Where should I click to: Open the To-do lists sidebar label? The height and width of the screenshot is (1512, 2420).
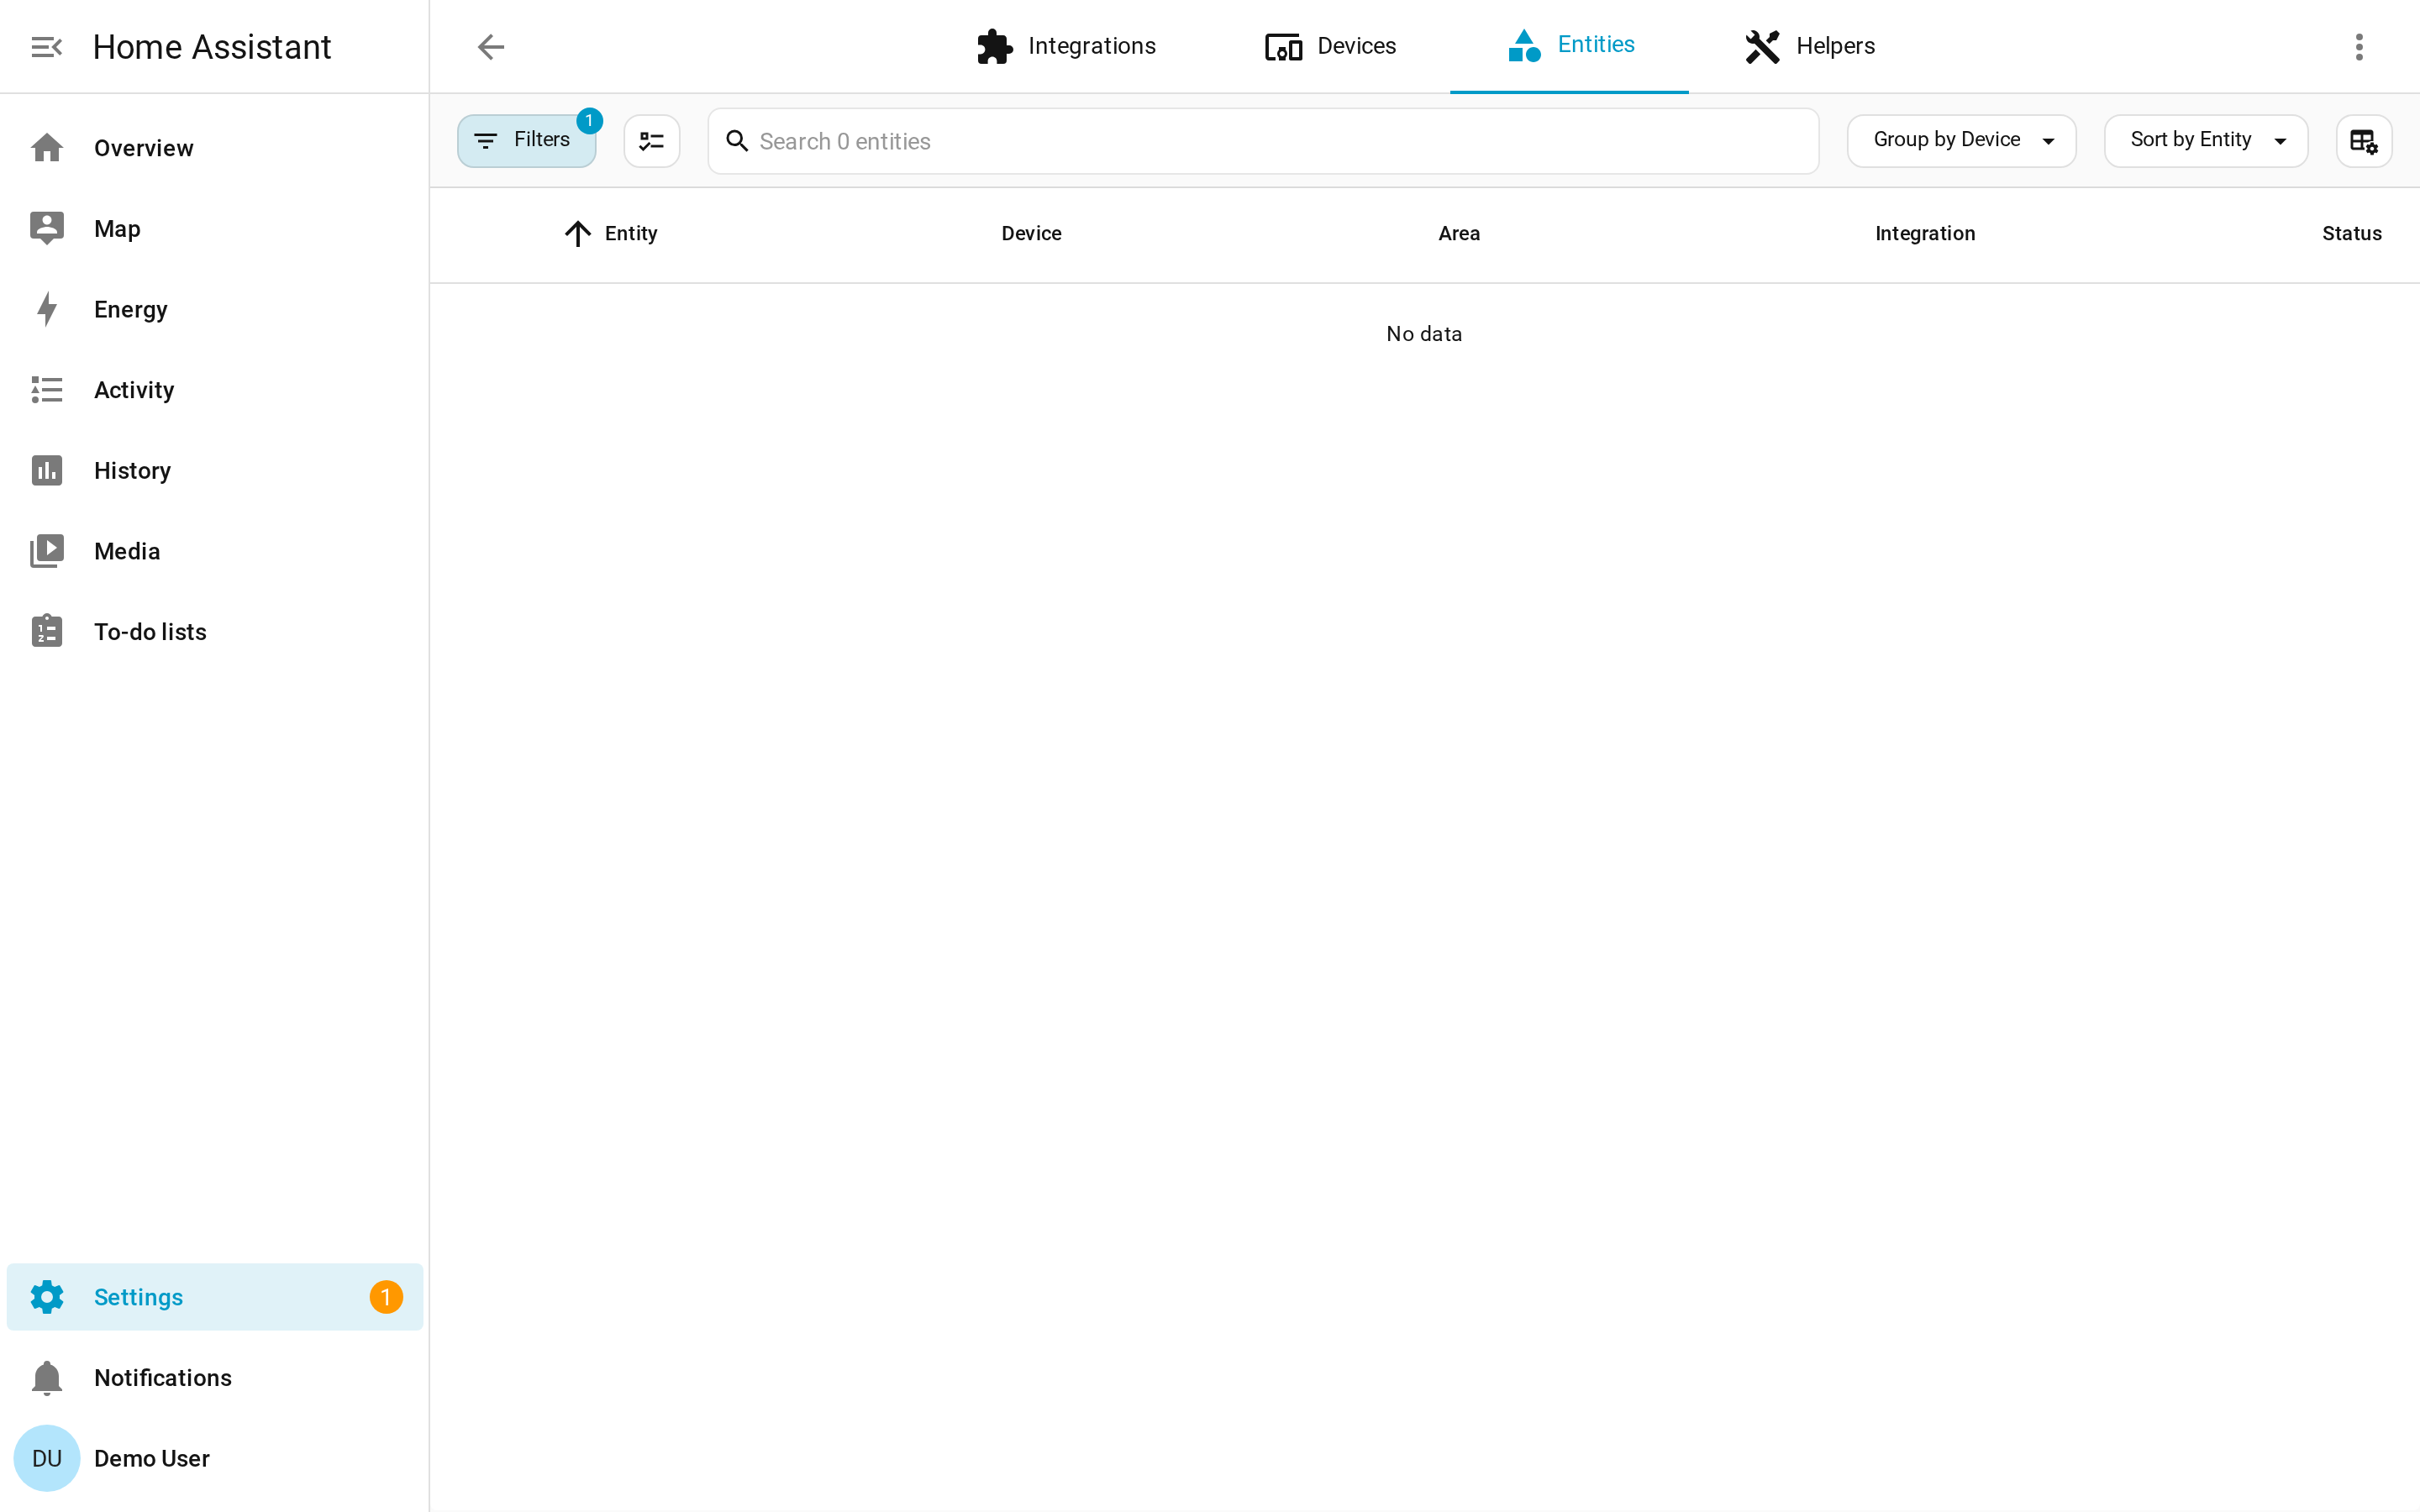150,632
